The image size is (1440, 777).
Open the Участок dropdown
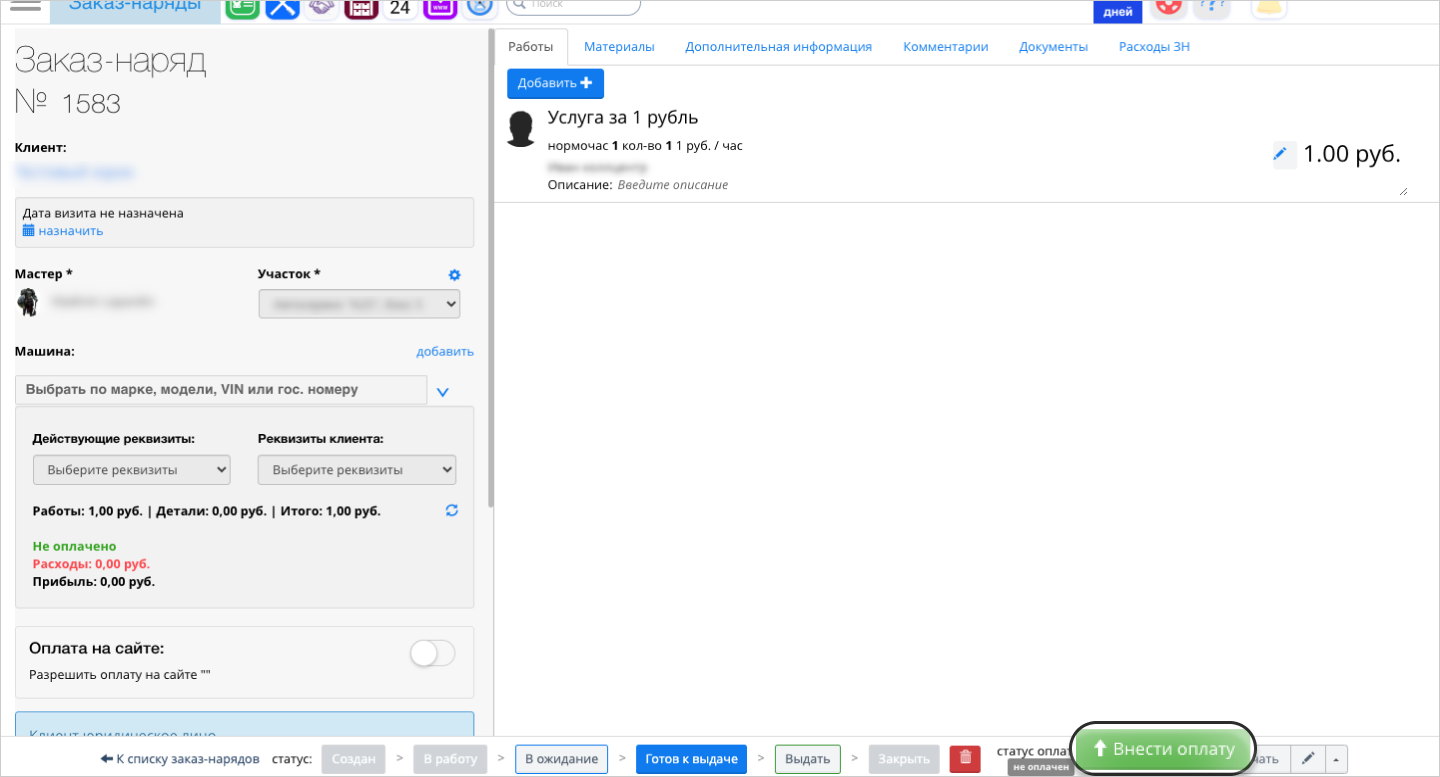coord(359,304)
